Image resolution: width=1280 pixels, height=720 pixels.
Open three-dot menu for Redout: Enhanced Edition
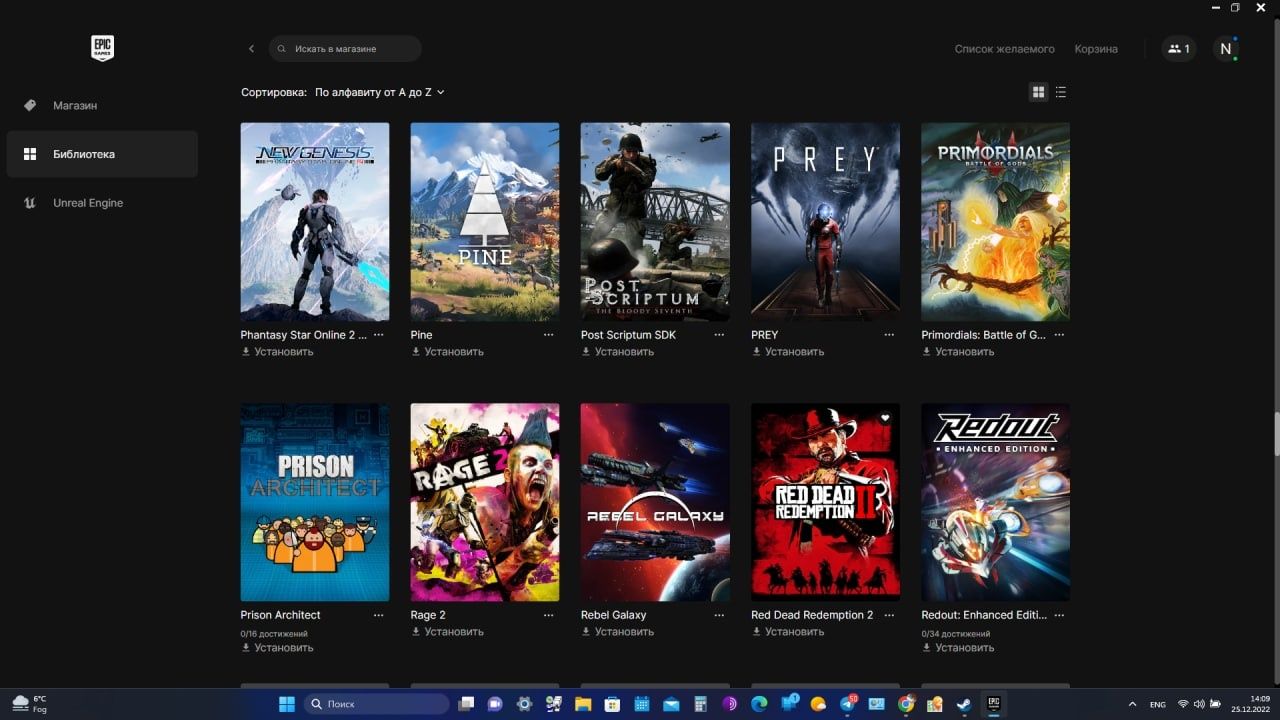pos(1059,615)
